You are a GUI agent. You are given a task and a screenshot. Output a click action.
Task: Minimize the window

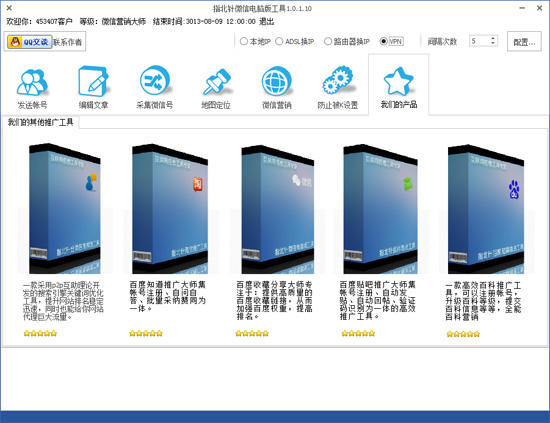pyautogui.click(x=522, y=8)
